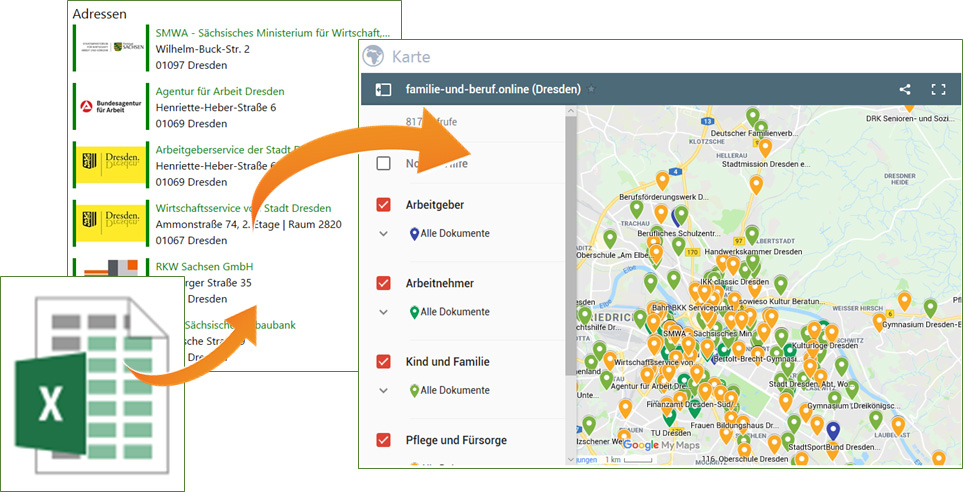Open the map in fullscreen view
This screenshot has width=963, height=492.
[938, 89]
